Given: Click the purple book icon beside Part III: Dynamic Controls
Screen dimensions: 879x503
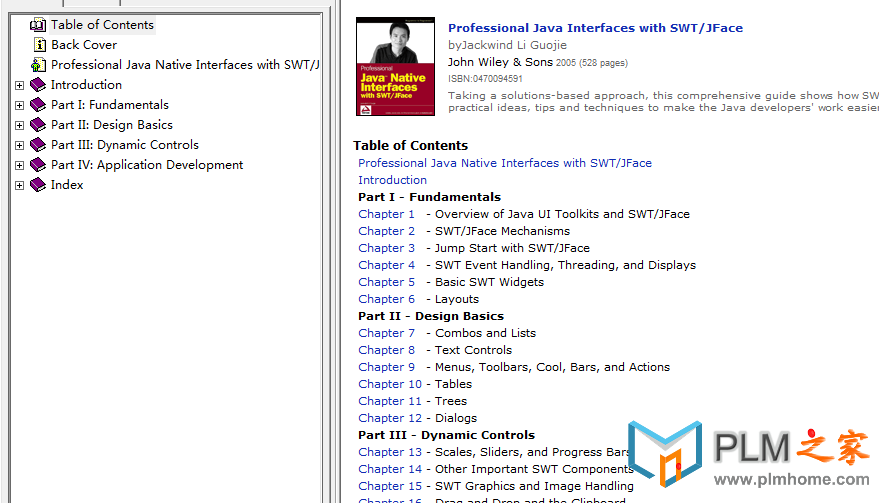Looking at the screenshot, I should pyautogui.click(x=38, y=145).
